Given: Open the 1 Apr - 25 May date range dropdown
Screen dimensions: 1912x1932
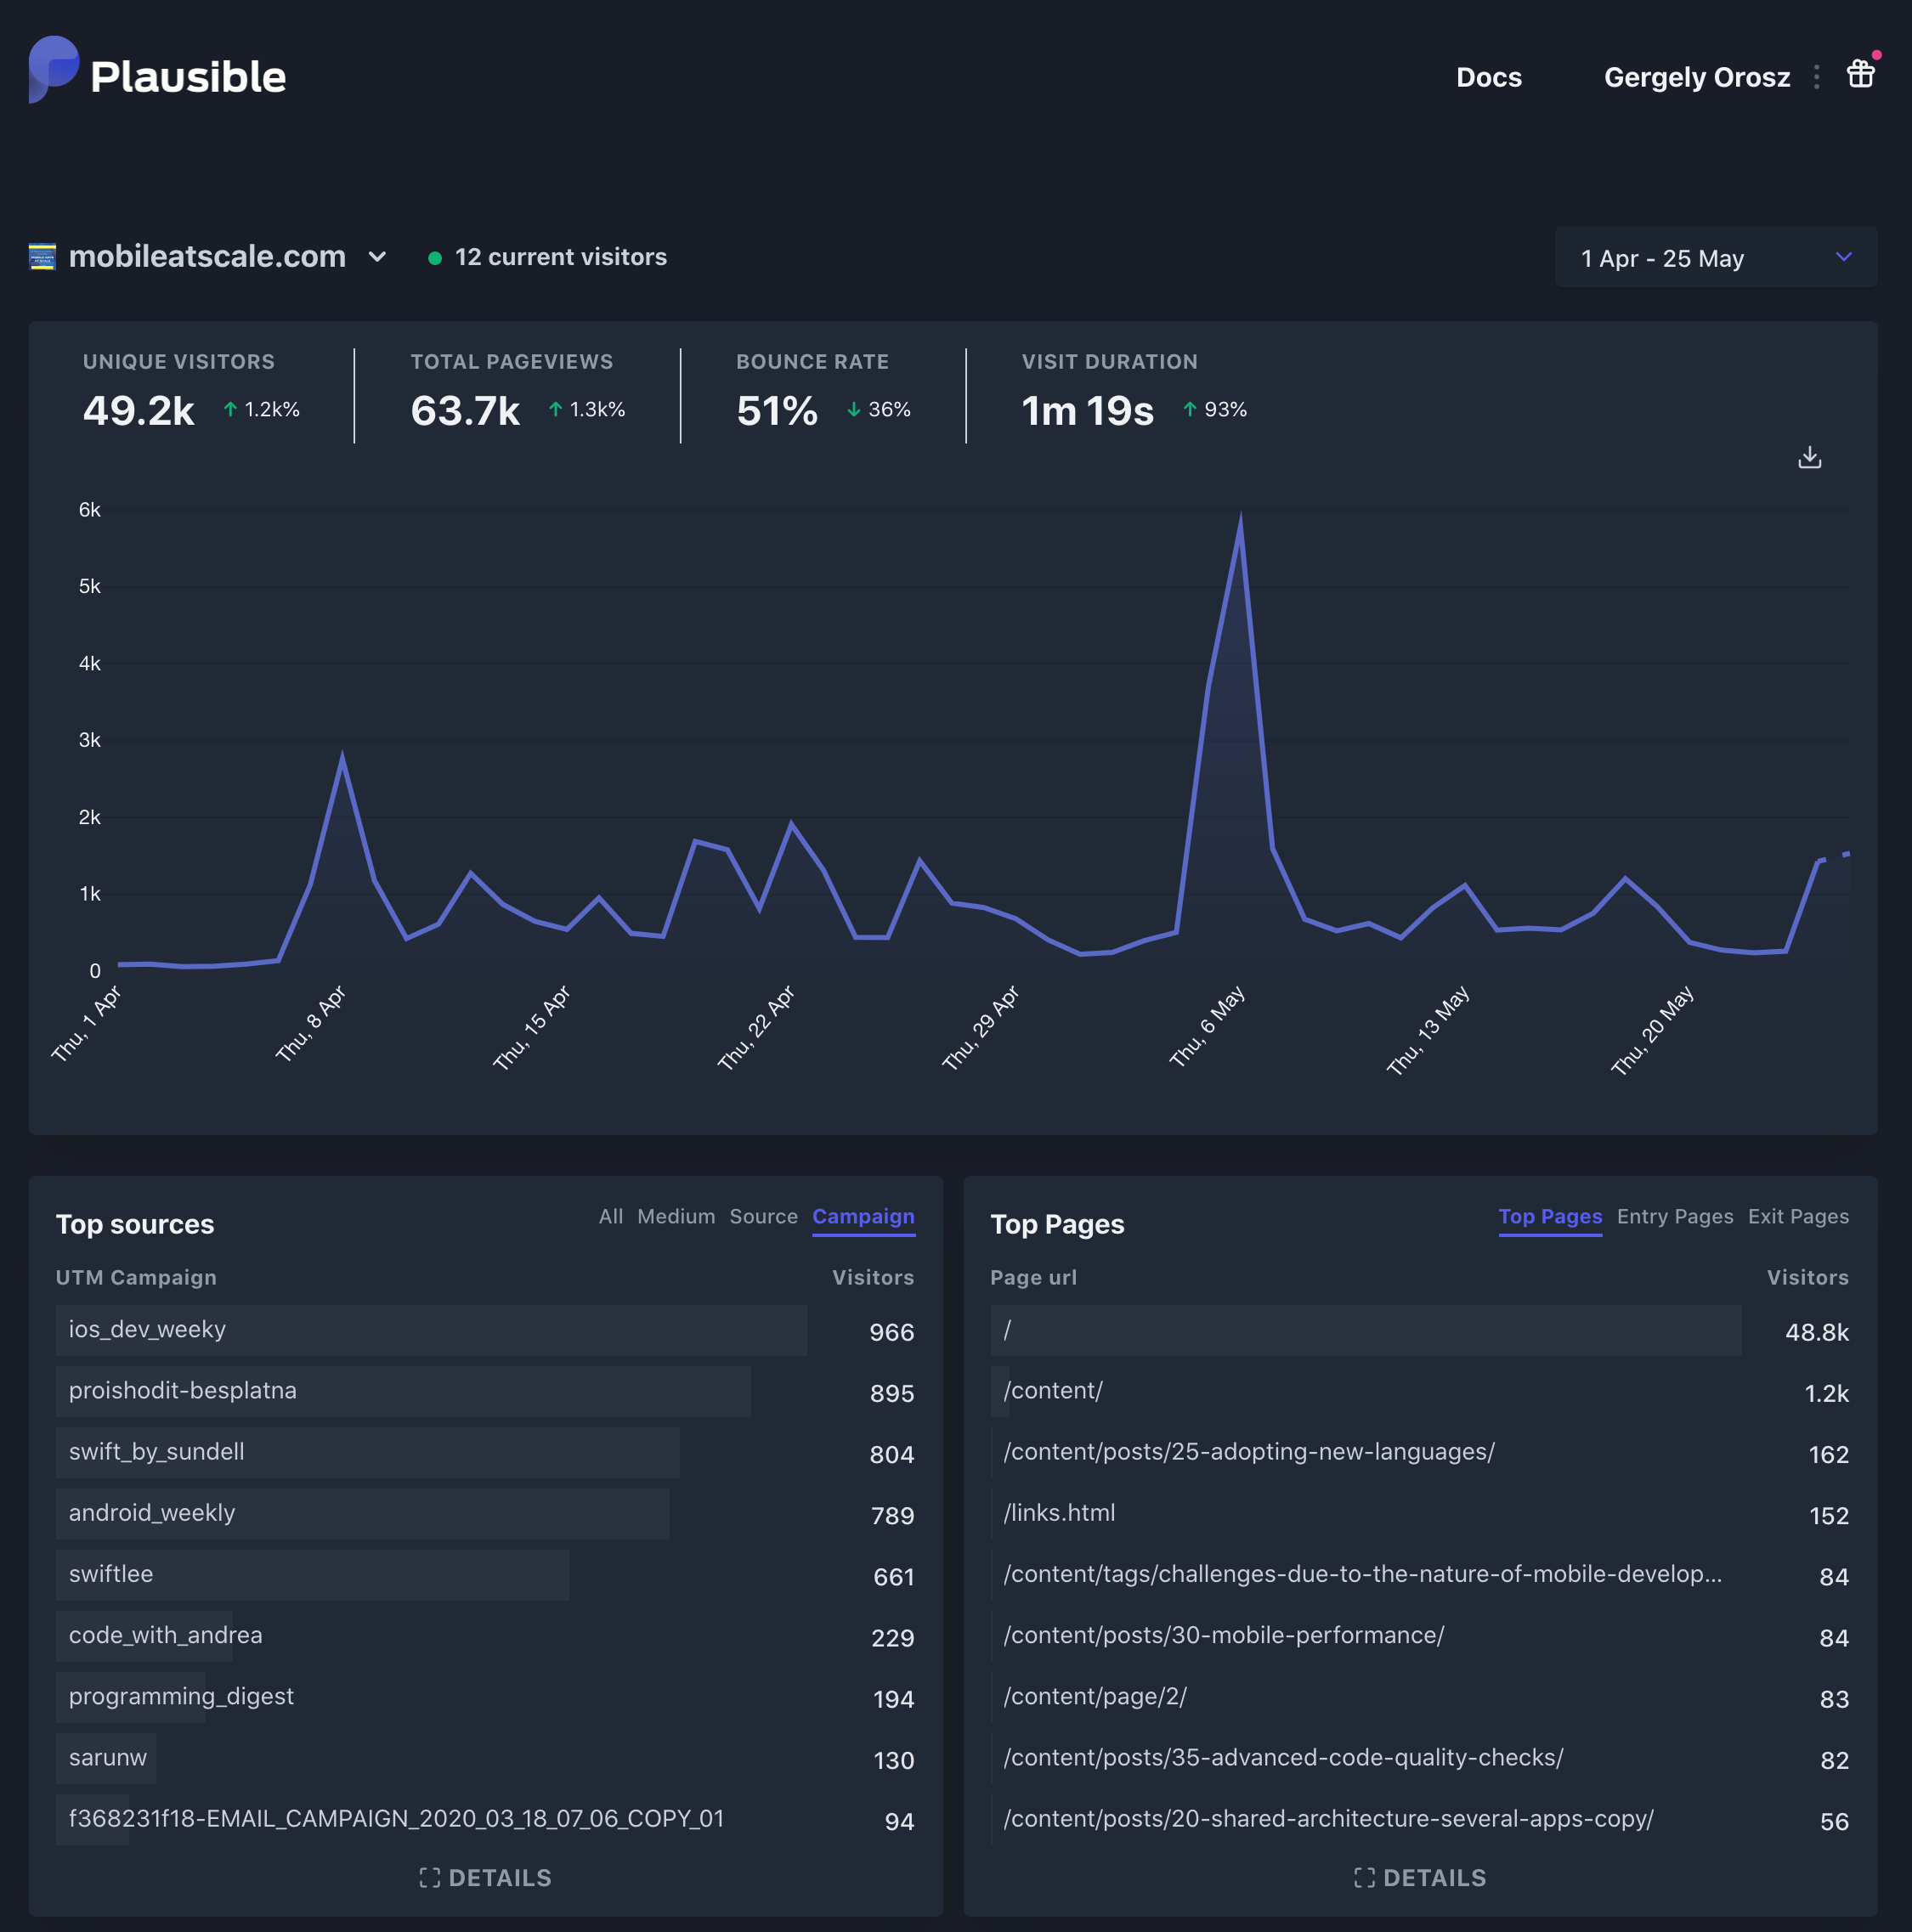Looking at the screenshot, I should click(x=1715, y=258).
